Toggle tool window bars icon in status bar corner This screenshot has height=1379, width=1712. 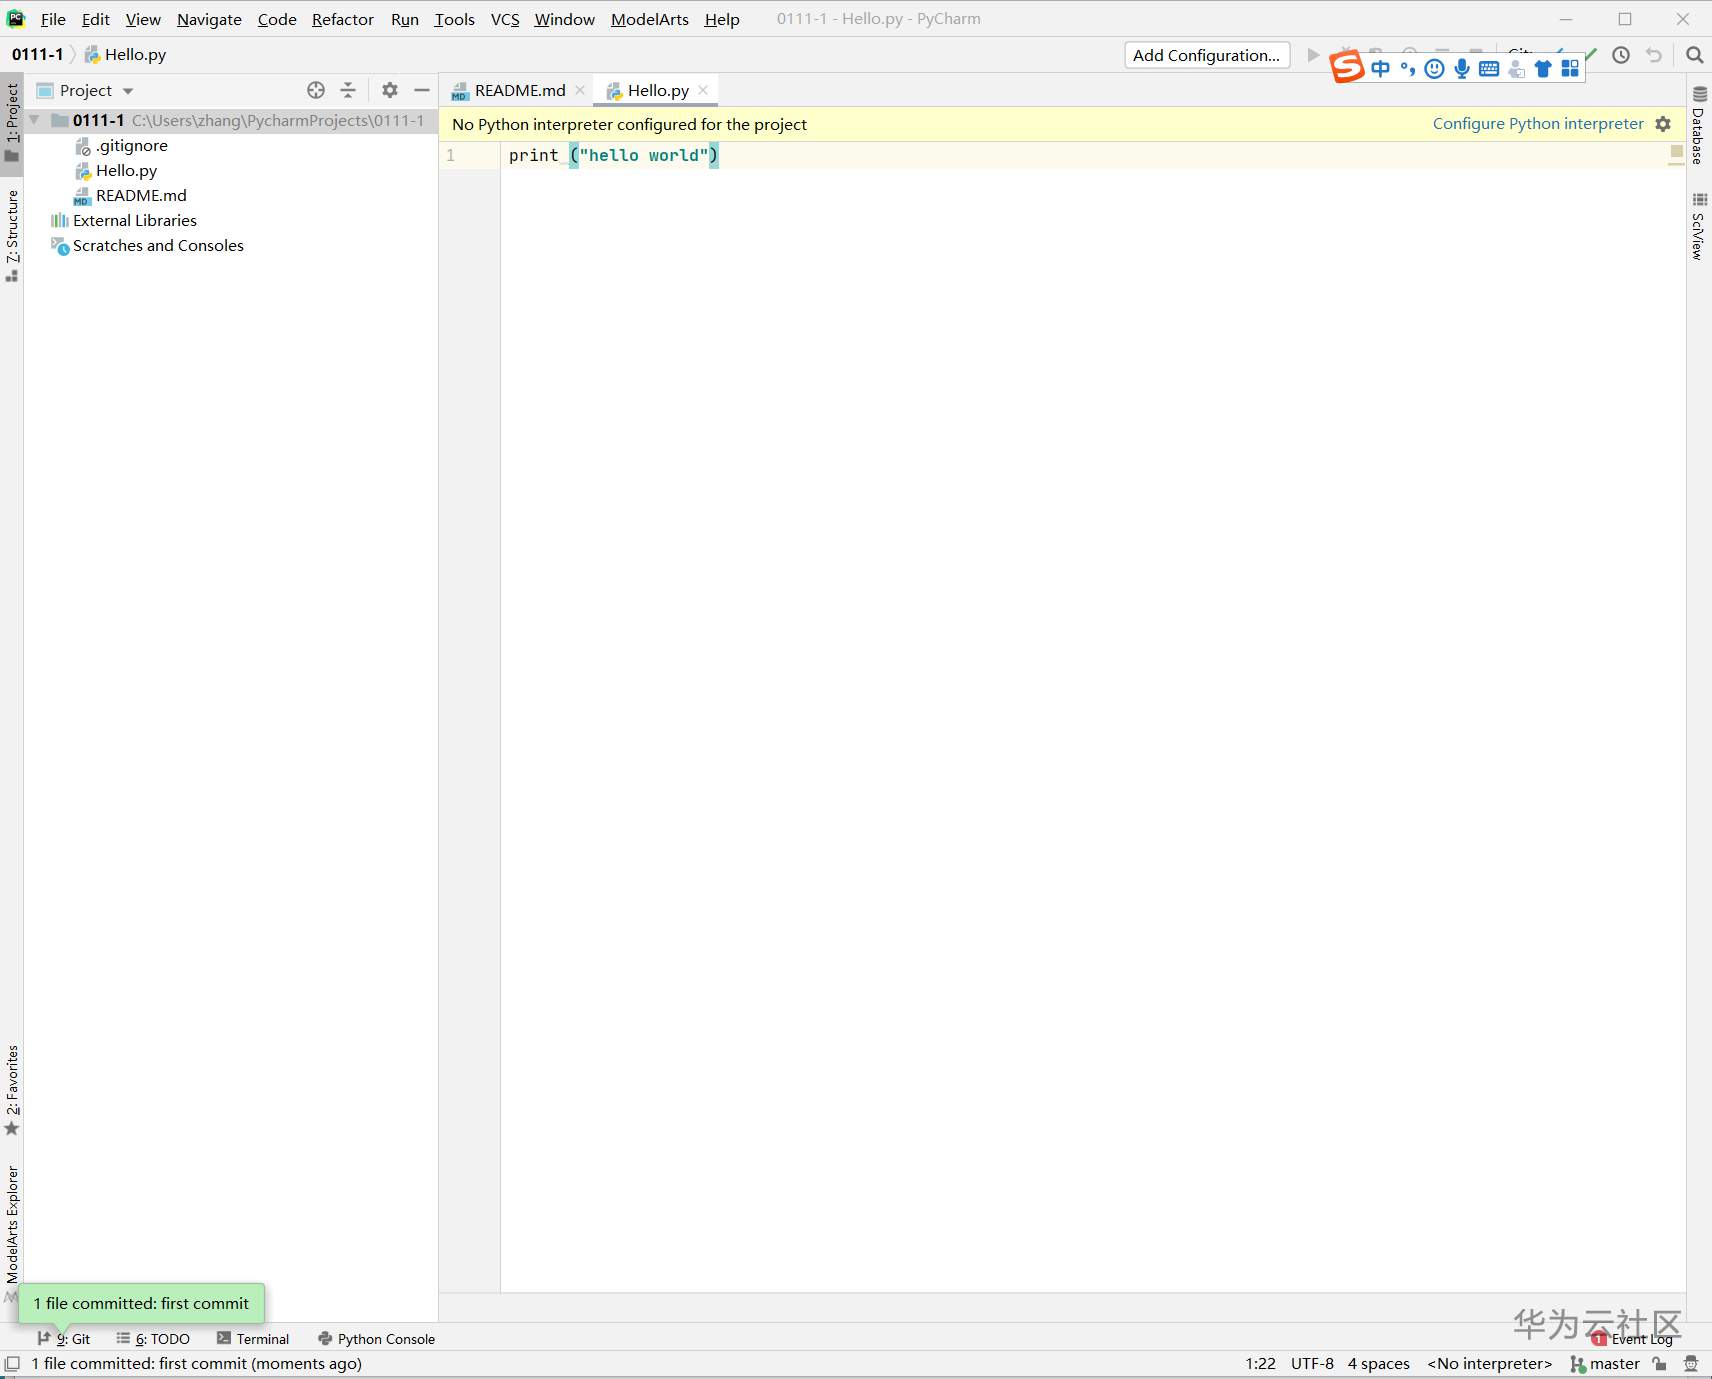12,1364
